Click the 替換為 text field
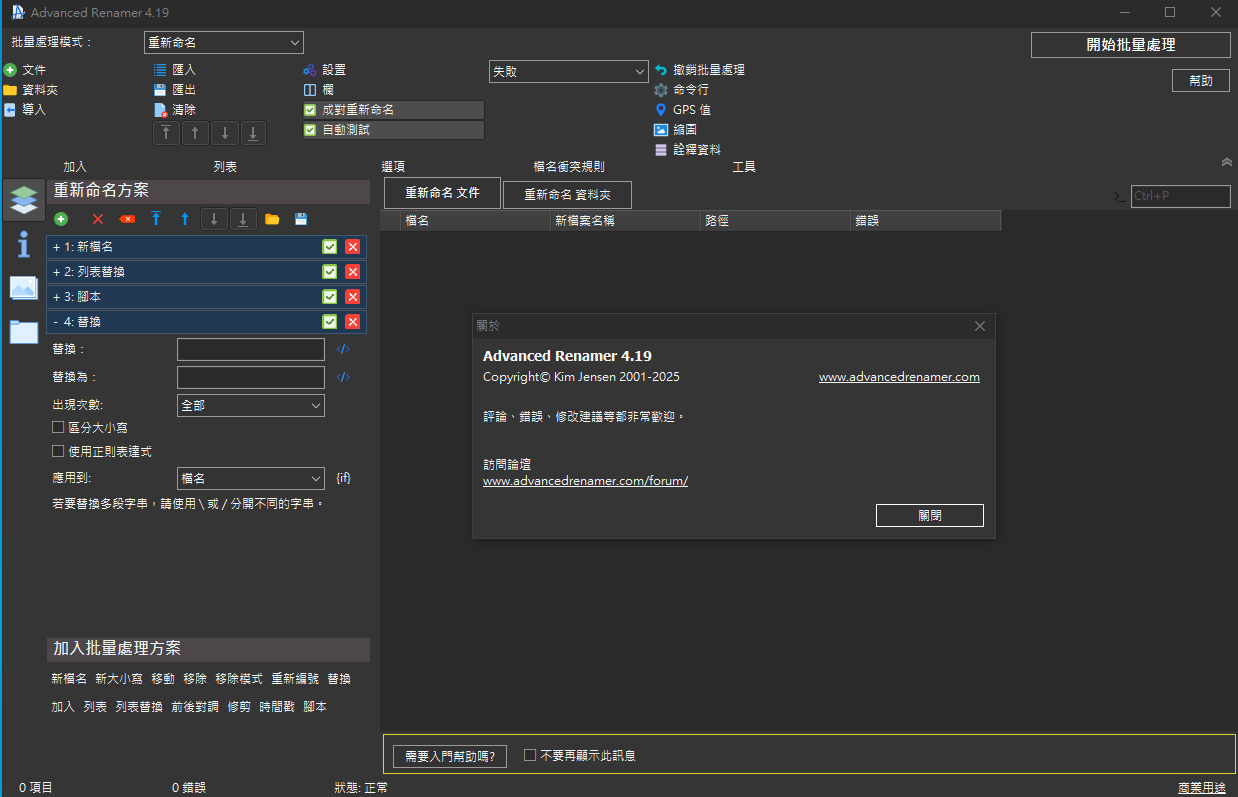This screenshot has height=797, width=1238. (x=250, y=377)
